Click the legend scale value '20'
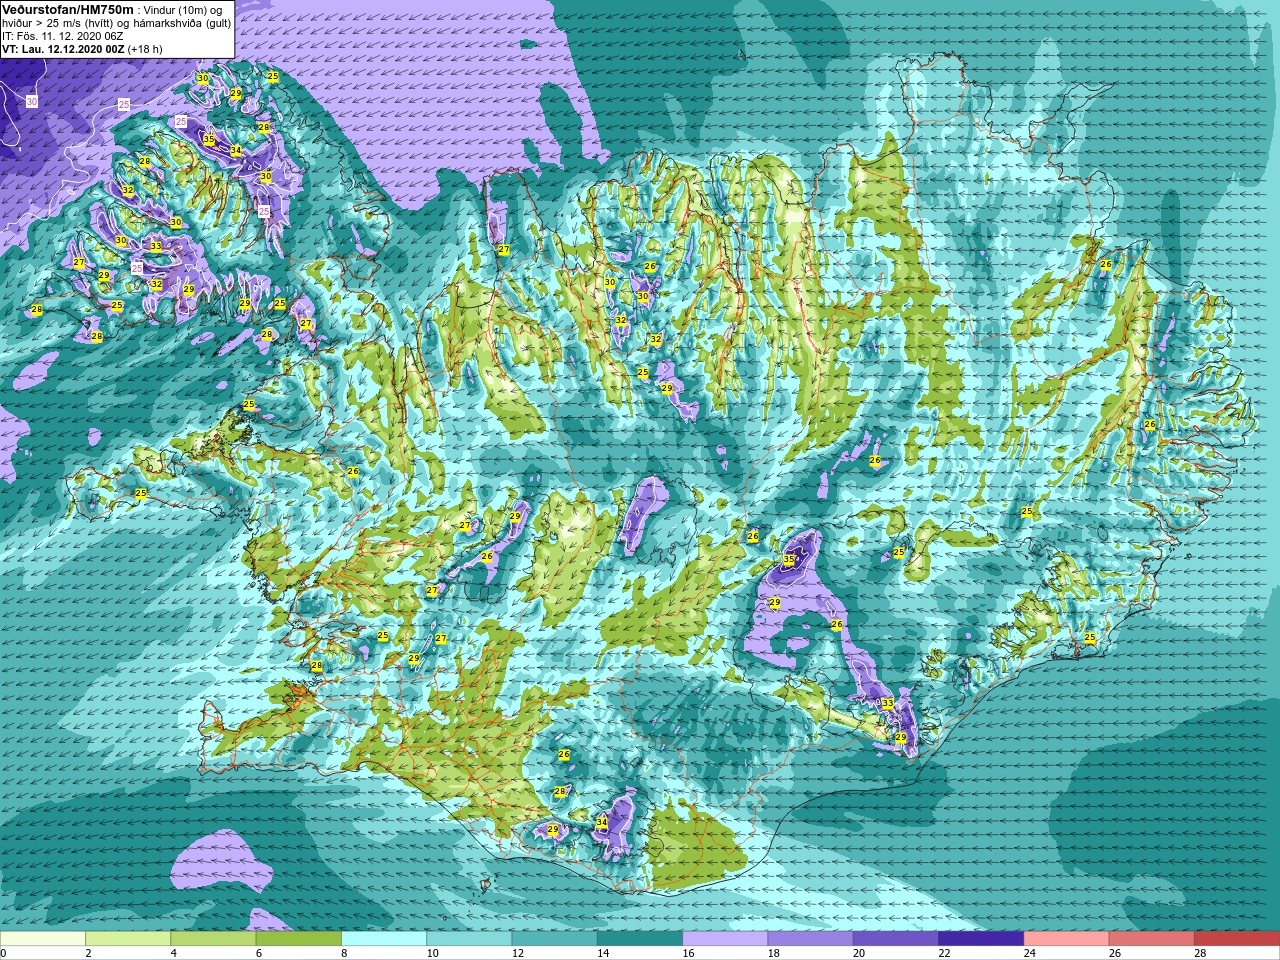The height and width of the screenshot is (960, 1280). (x=859, y=953)
